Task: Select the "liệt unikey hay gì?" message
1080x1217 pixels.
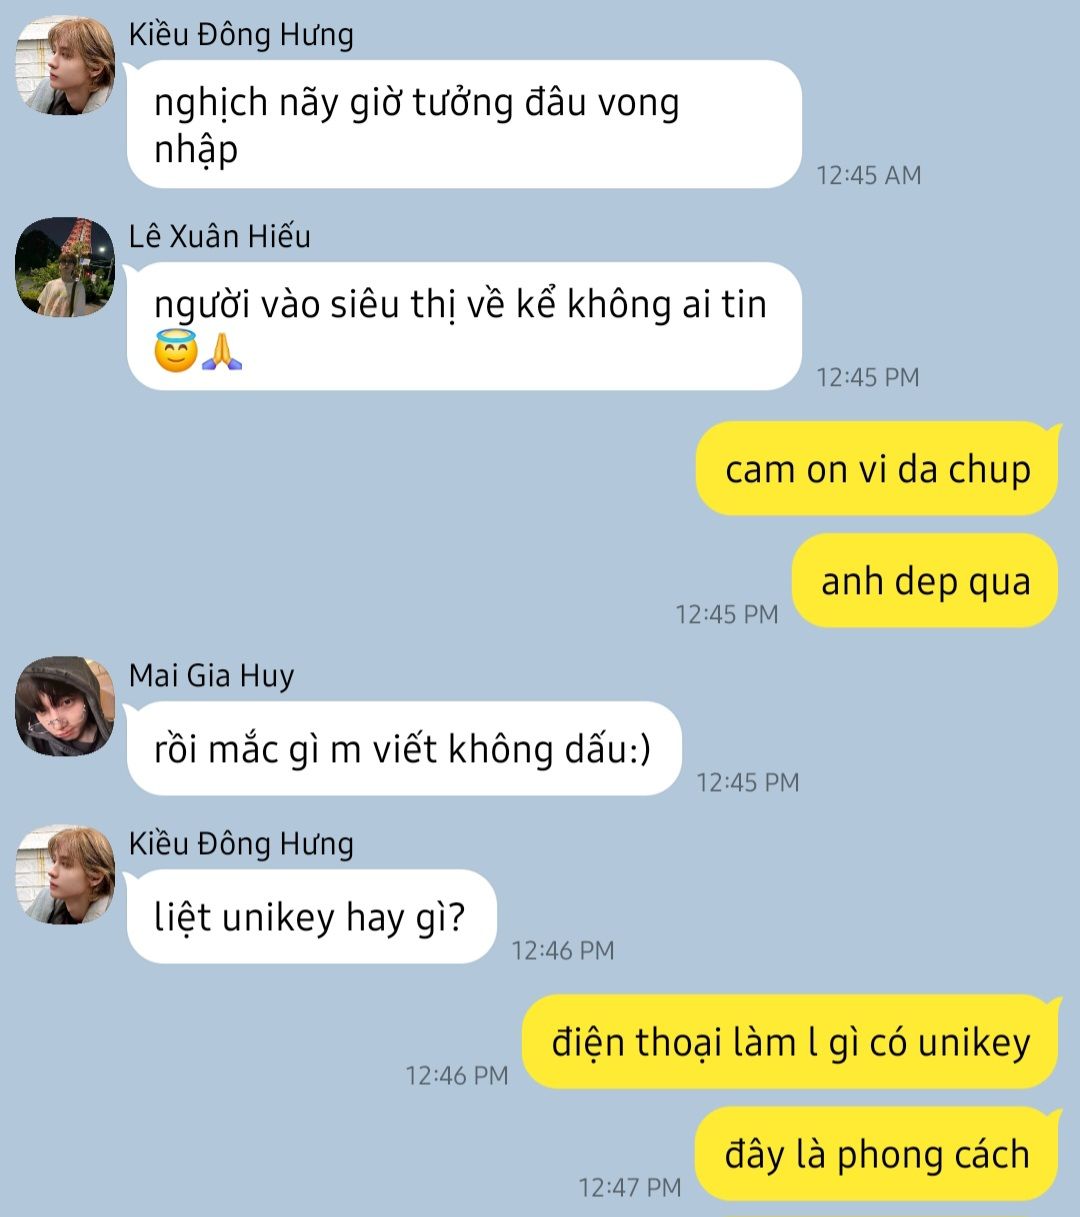Action: [x=311, y=917]
